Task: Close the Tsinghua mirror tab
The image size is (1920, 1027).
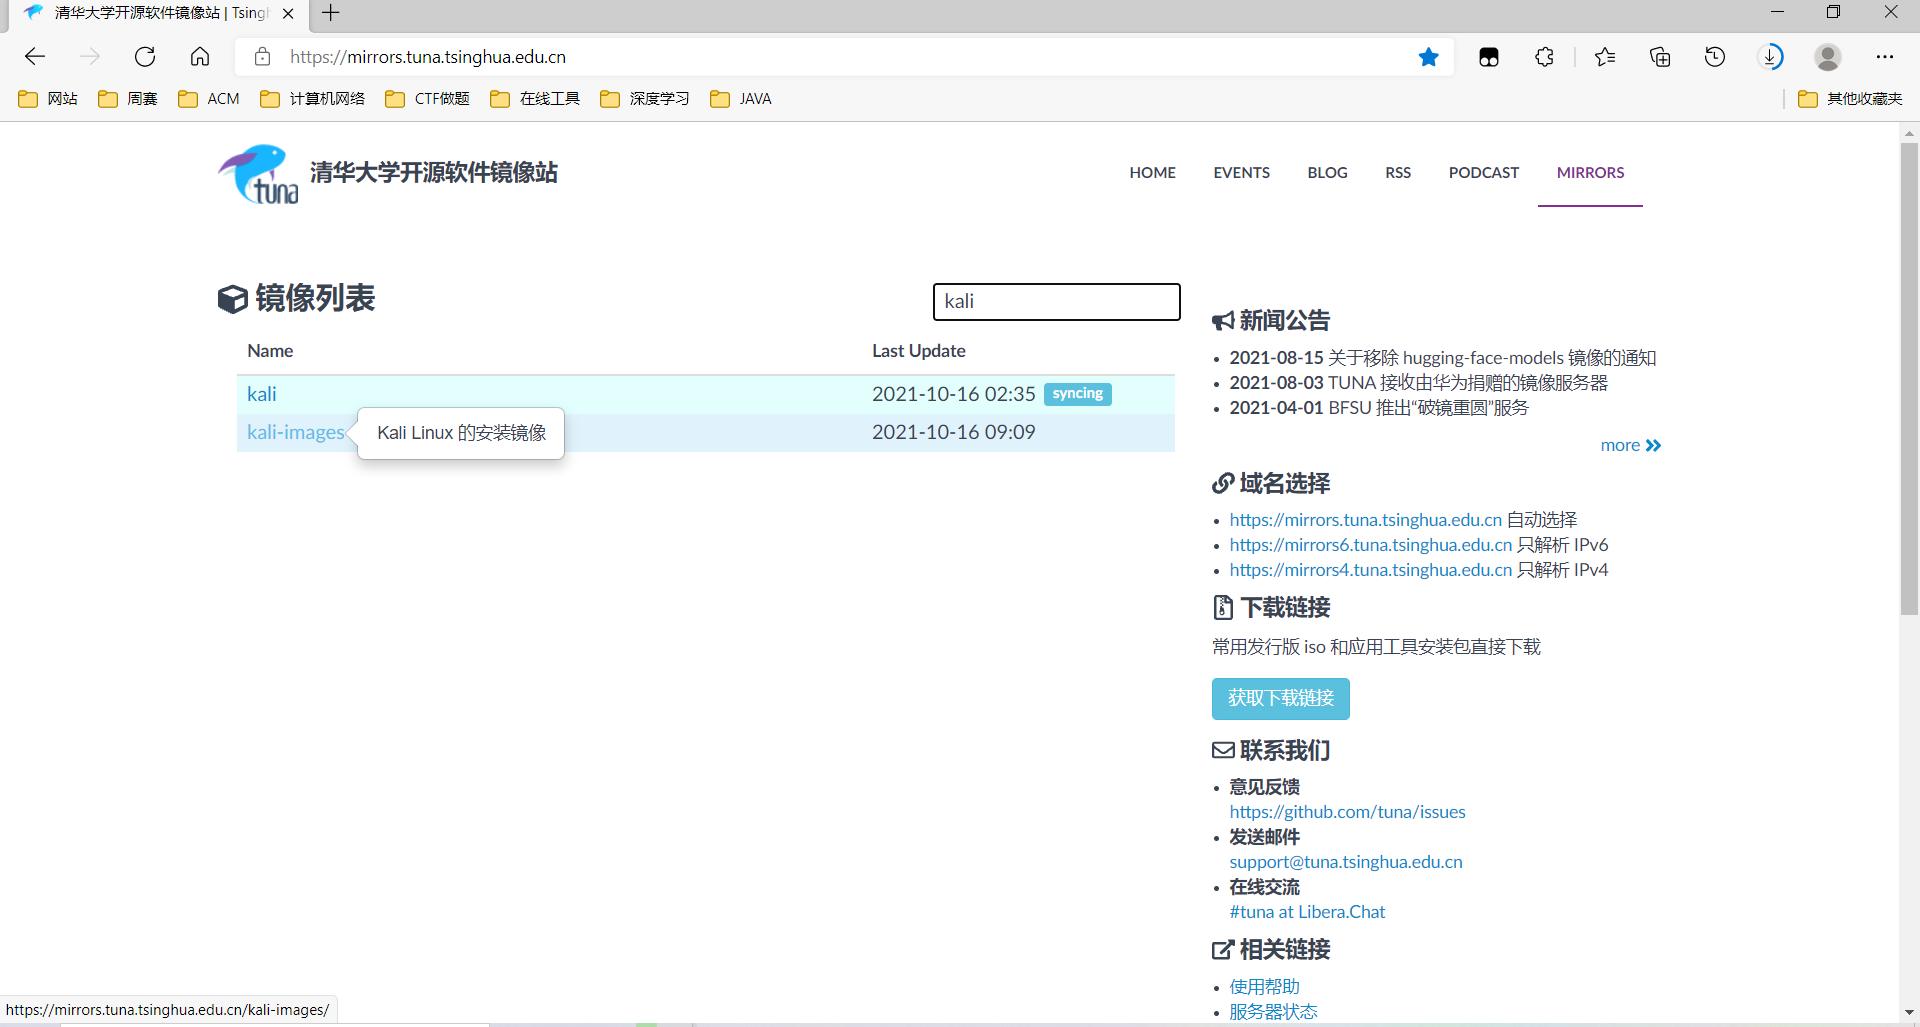Action: [288, 13]
